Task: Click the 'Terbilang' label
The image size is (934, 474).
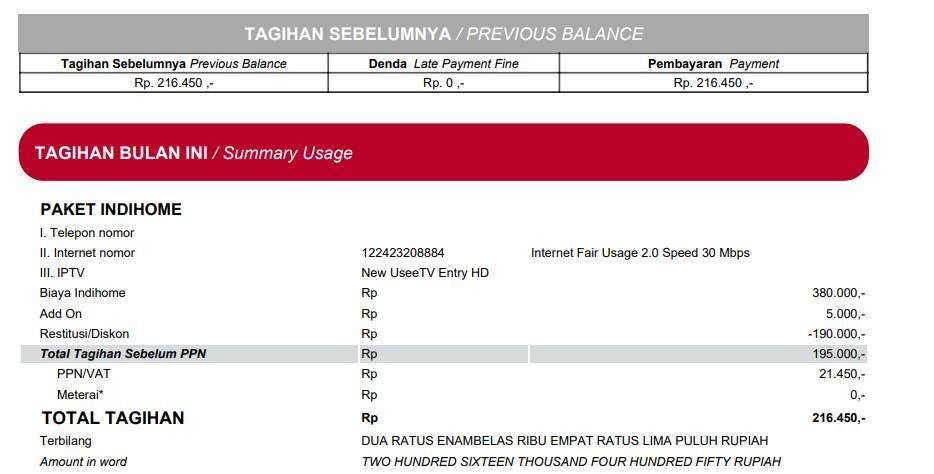Action: (x=66, y=441)
